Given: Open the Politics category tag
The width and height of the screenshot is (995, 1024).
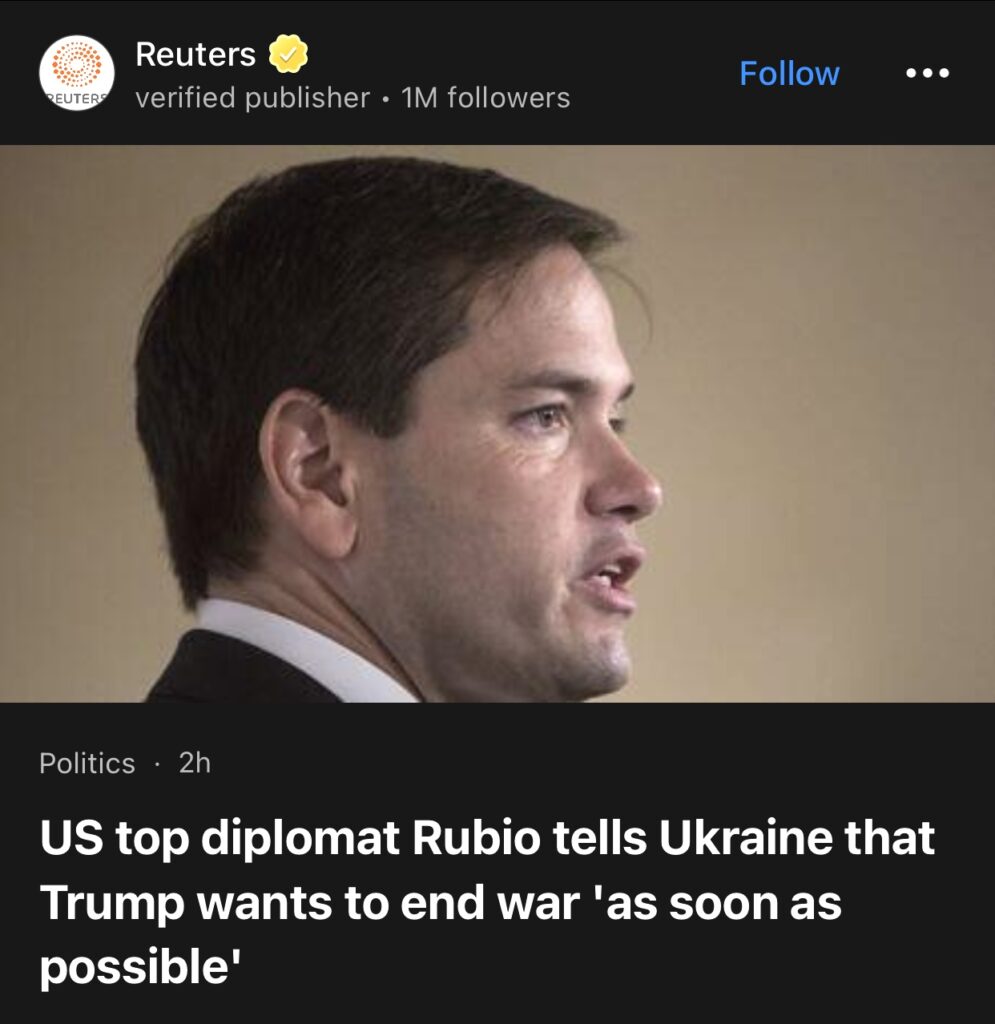Looking at the screenshot, I should point(87,763).
